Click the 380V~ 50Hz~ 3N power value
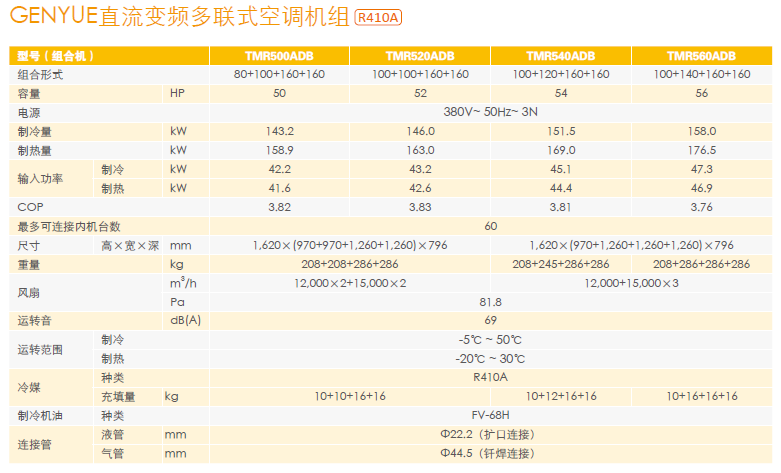Image resolution: width=781 pixels, height=473 pixels. pyautogui.click(x=490, y=113)
